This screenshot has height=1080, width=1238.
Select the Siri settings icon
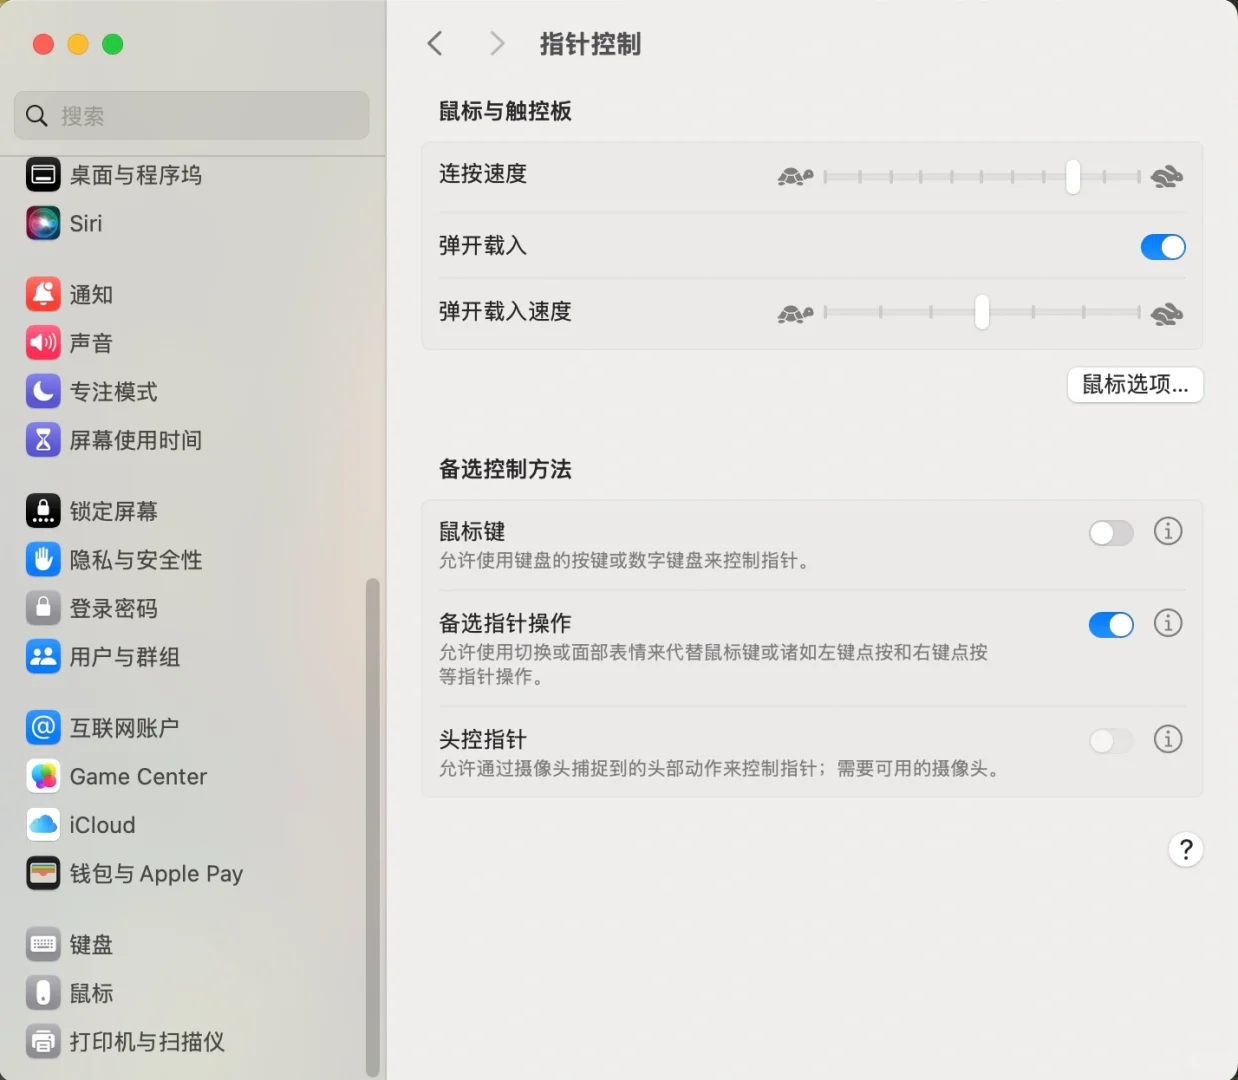pyautogui.click(x=43, y=223)
